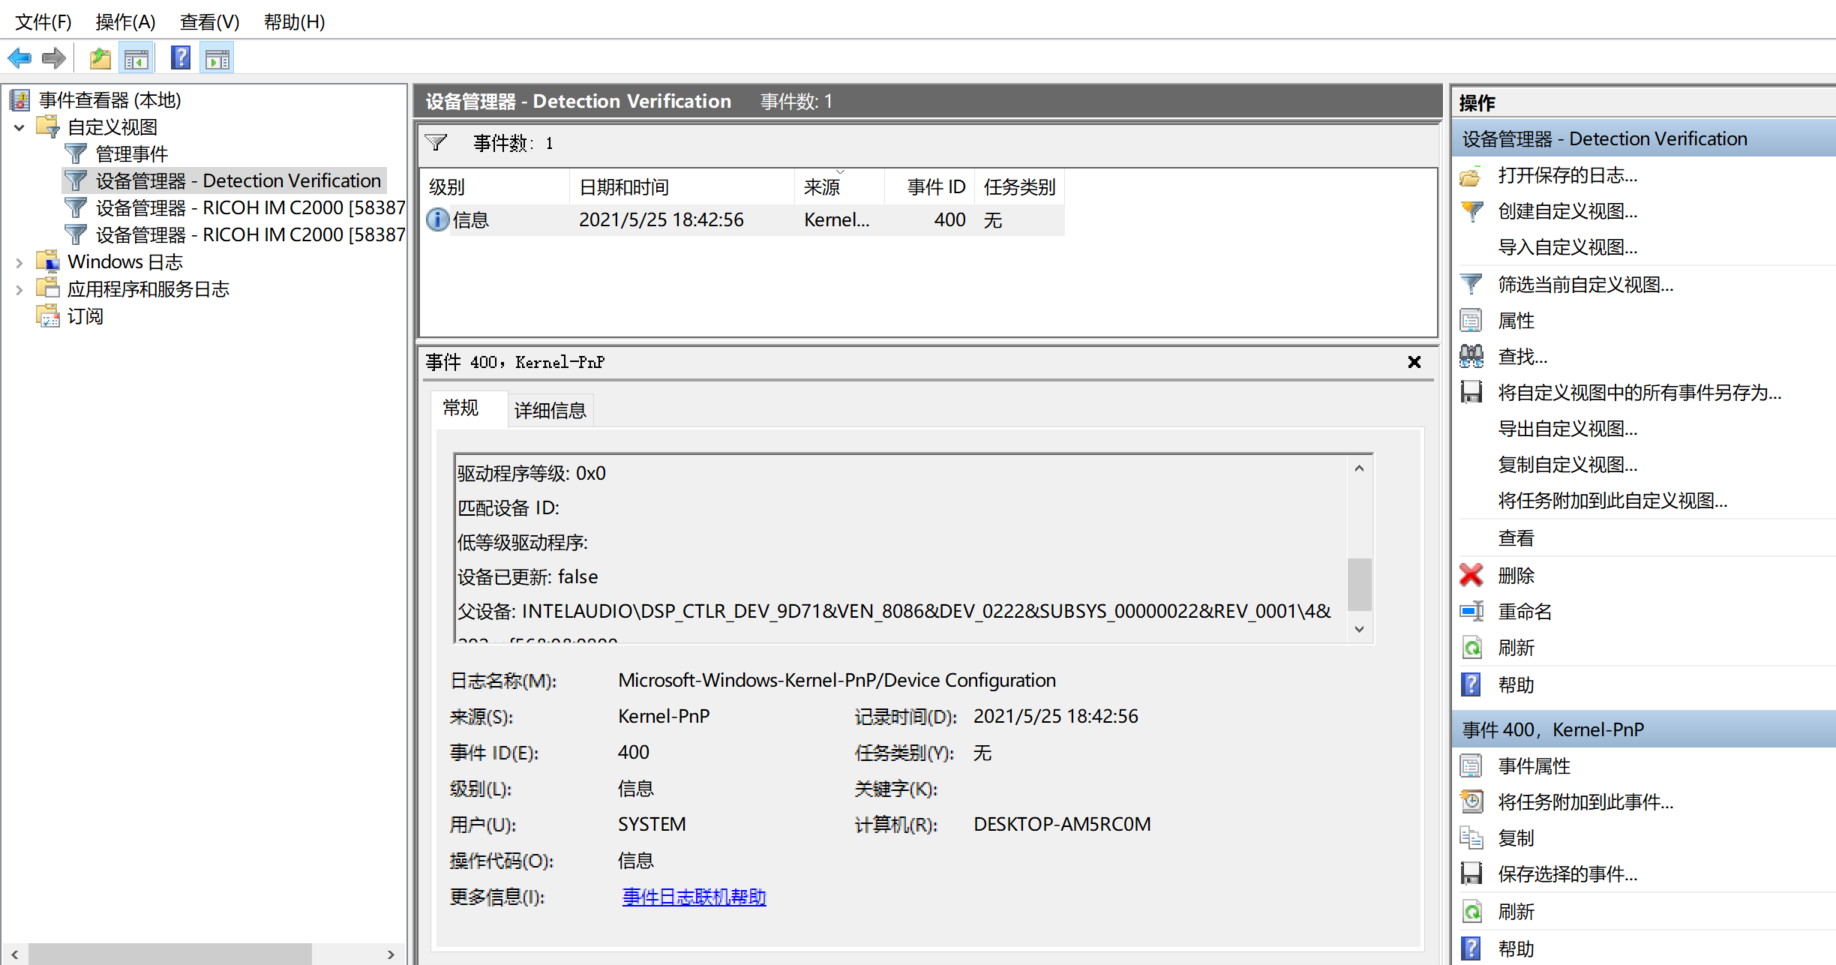
Task: Click the blue Help toolbar icon
Action: [x=181, y=59]
